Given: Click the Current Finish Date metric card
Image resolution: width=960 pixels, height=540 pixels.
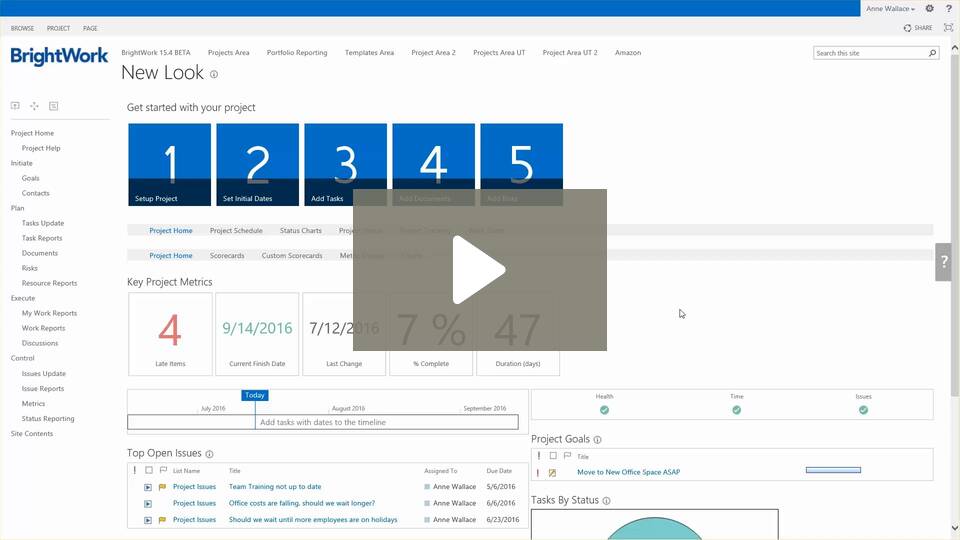Looking at the screenshot, I should point(257,334).
